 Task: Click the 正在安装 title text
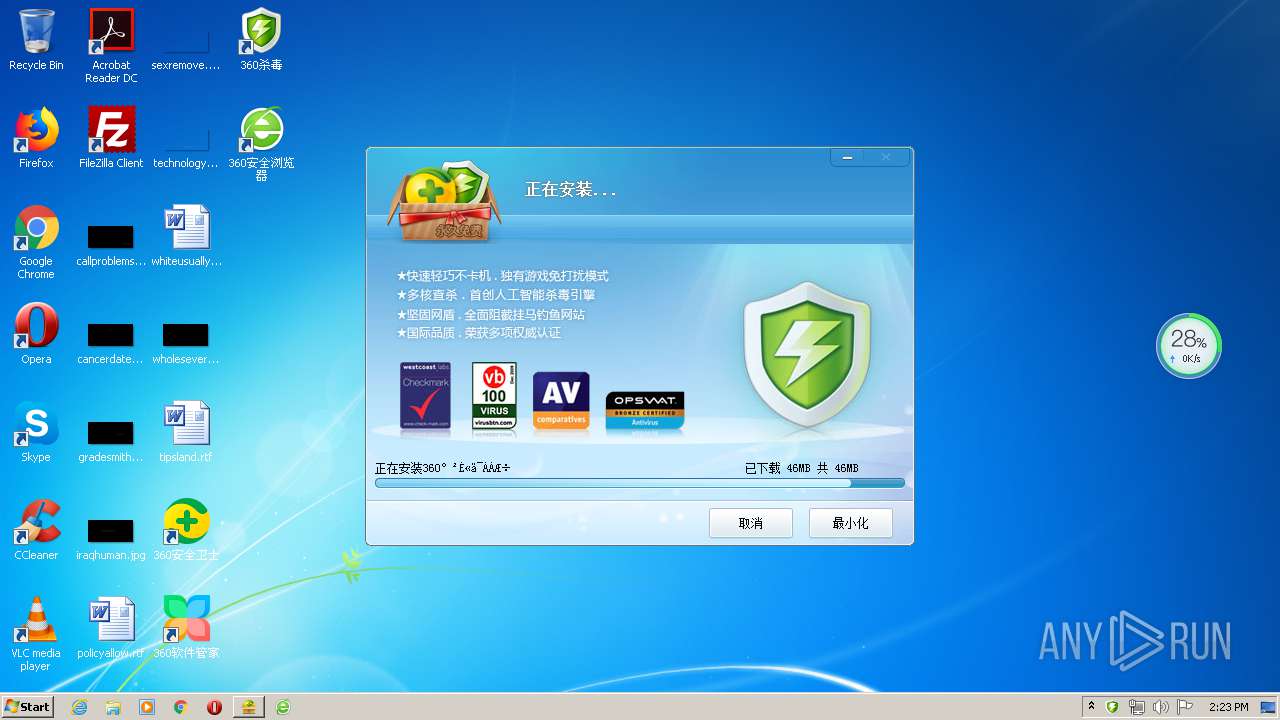coord(570,189)
